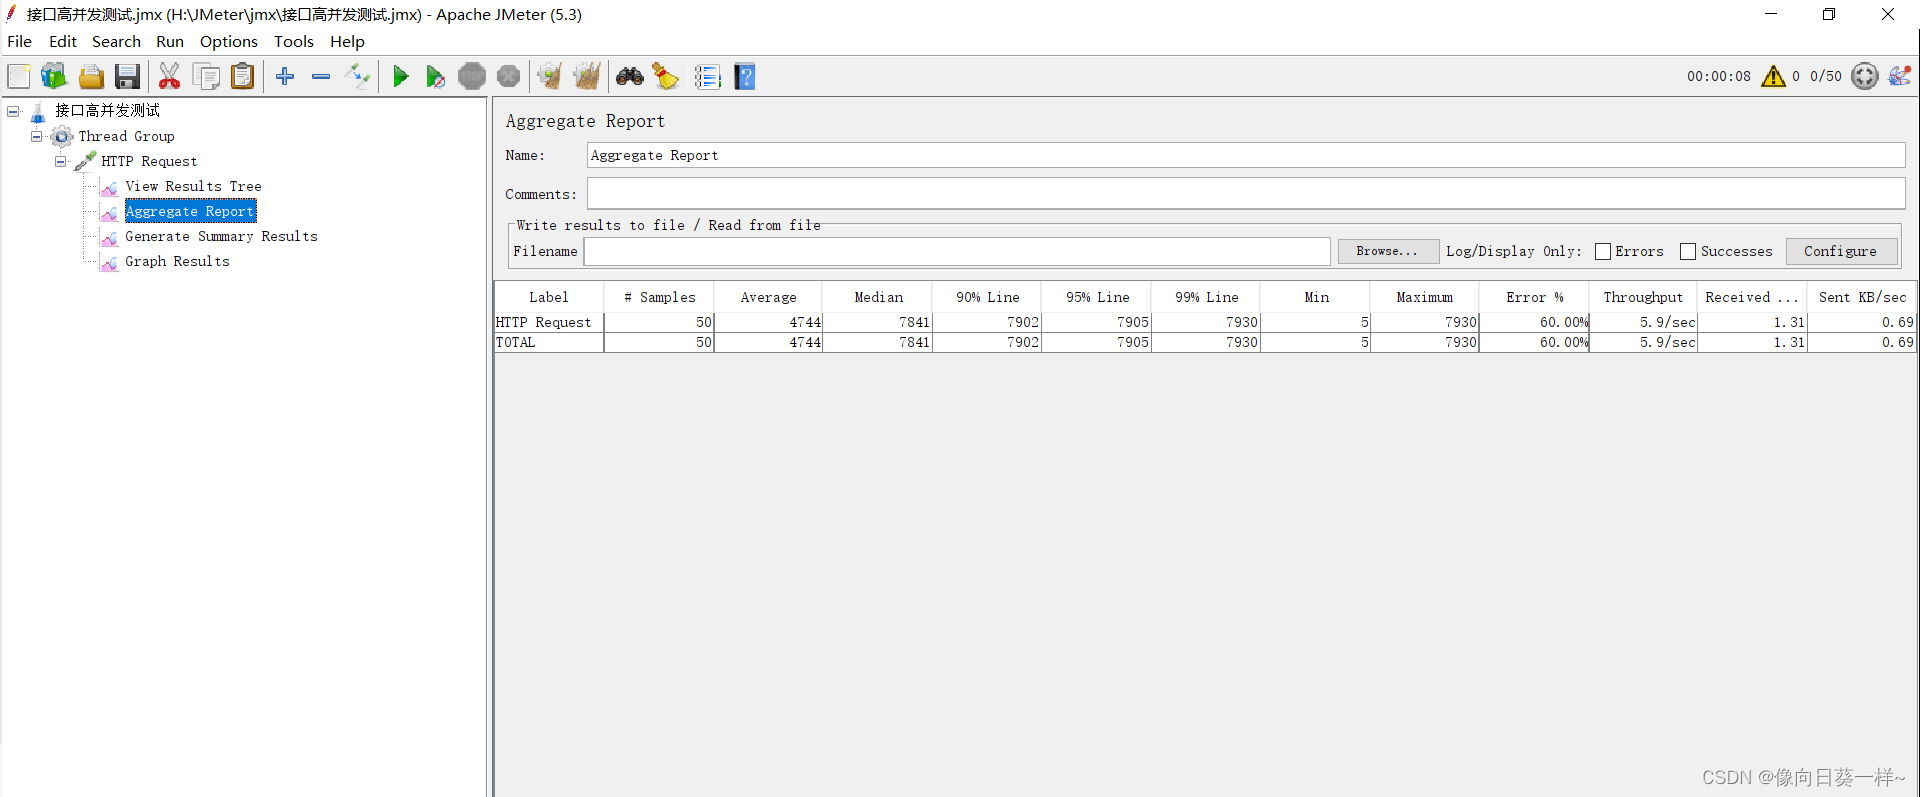Click the running threads indicator icon

pos(1865,76)
